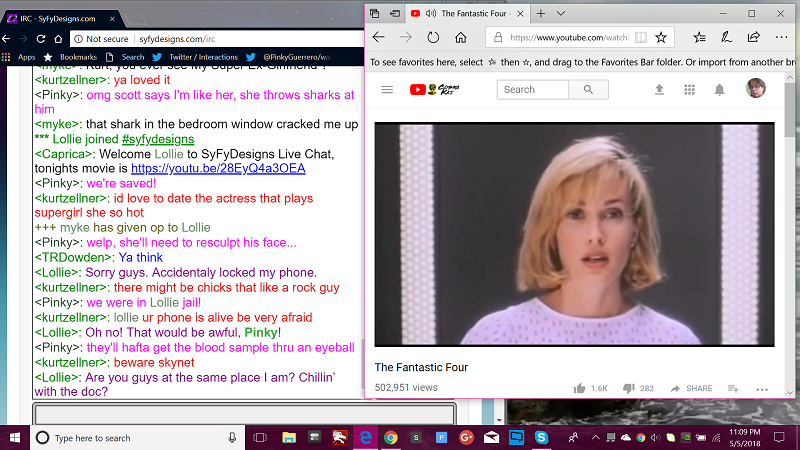Select The Fantastic Four Edge tab

(467, 14)
